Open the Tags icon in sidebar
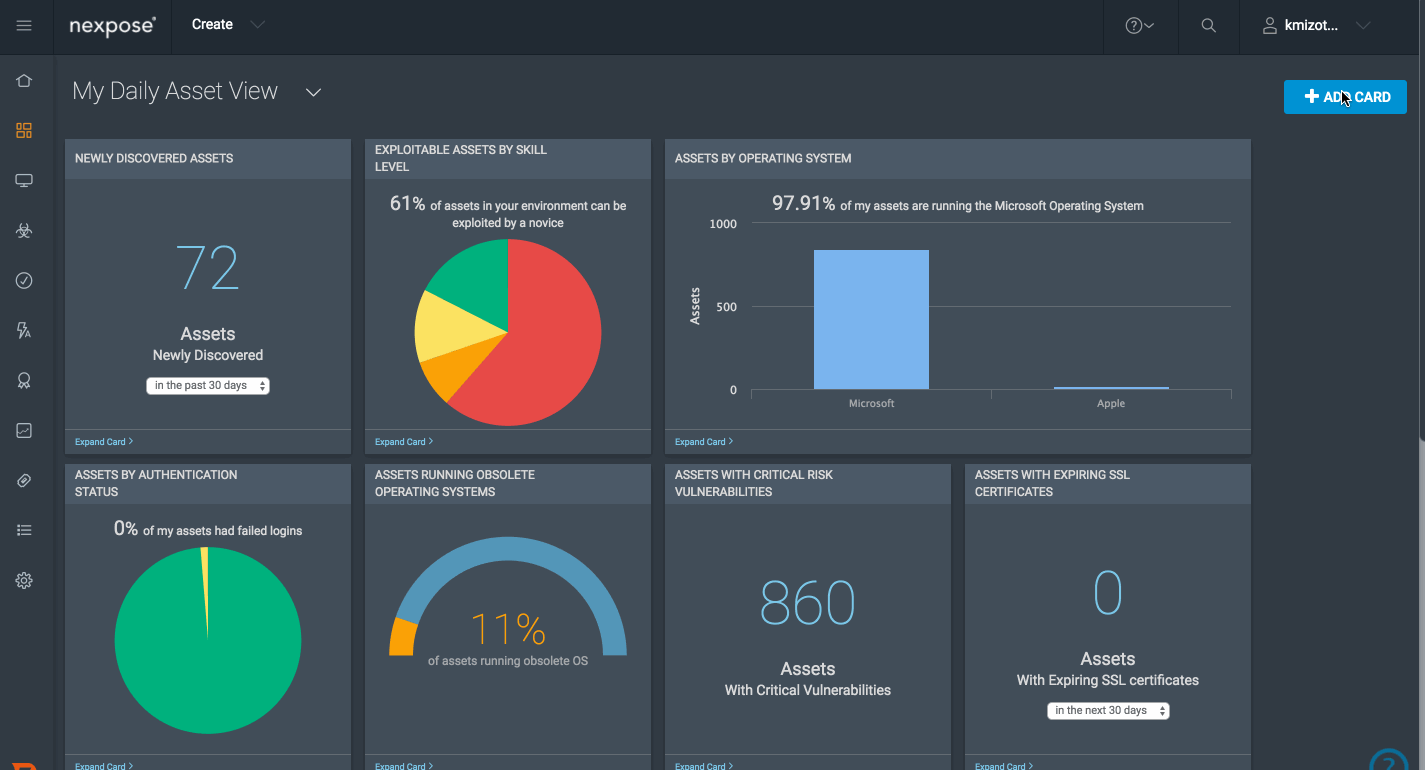Image resolution: width=1425 pixels, height=770 pixels. pos(24,481)
